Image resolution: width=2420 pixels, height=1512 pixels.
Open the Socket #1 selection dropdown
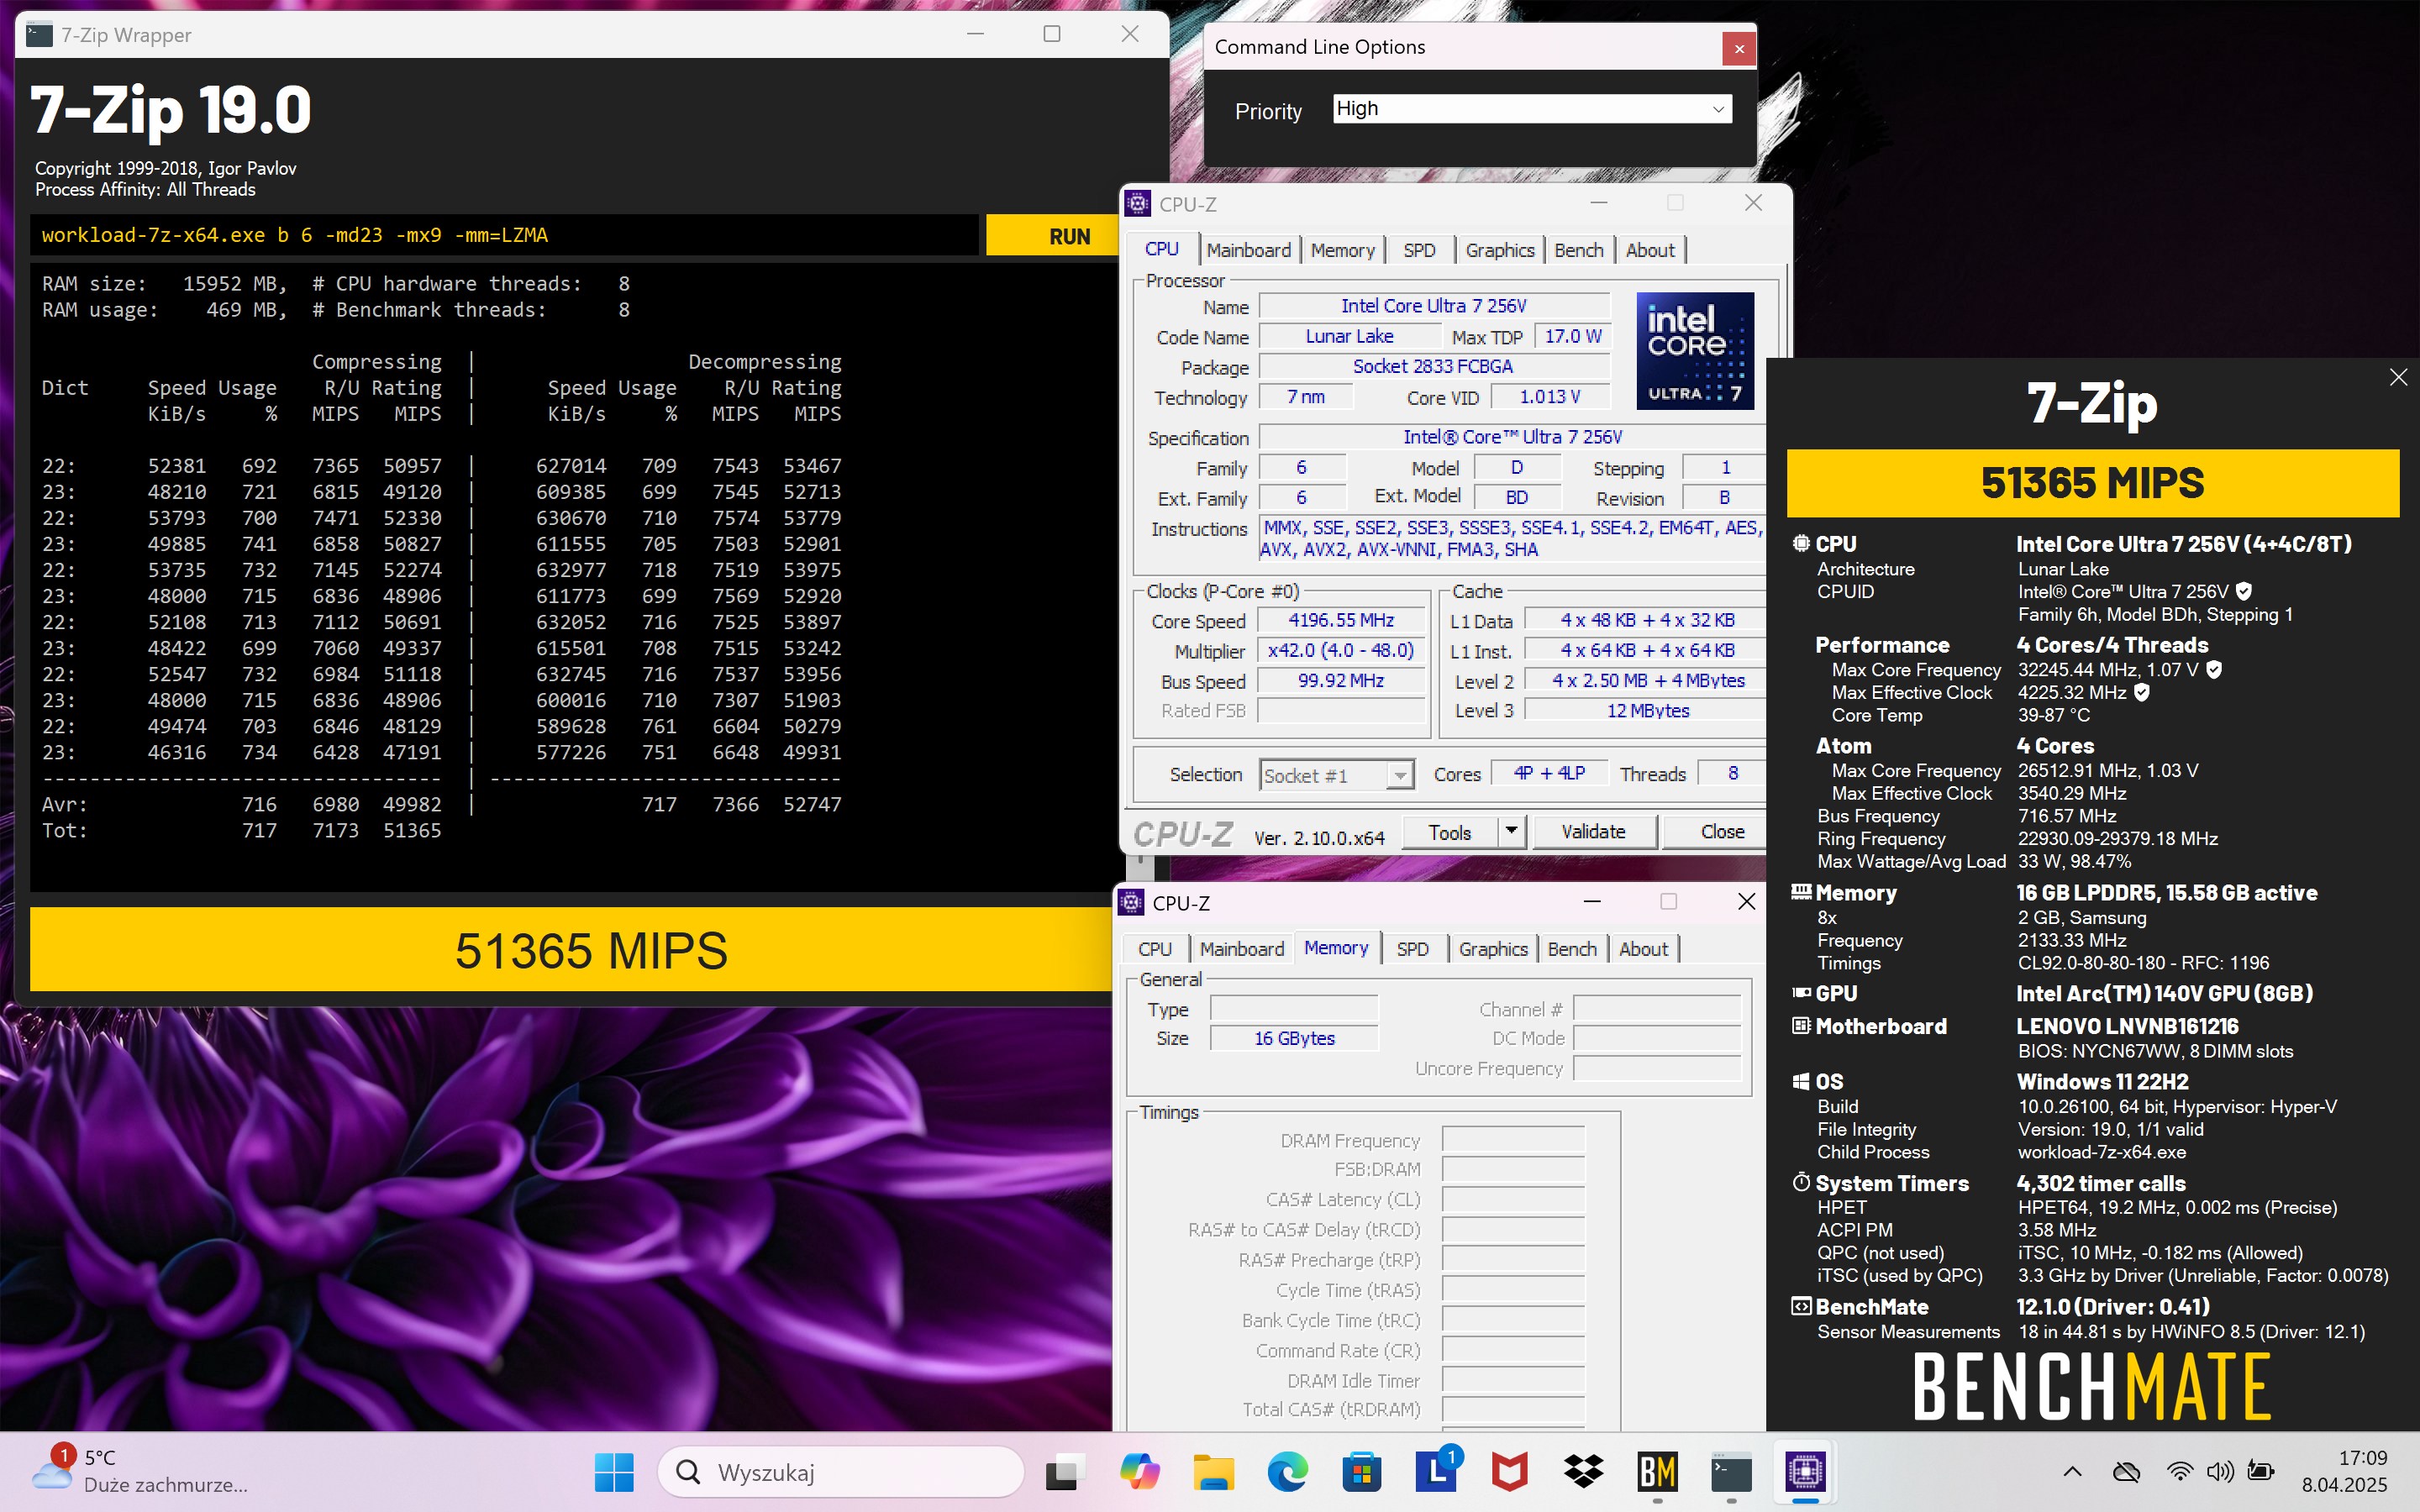[1336, 775]
